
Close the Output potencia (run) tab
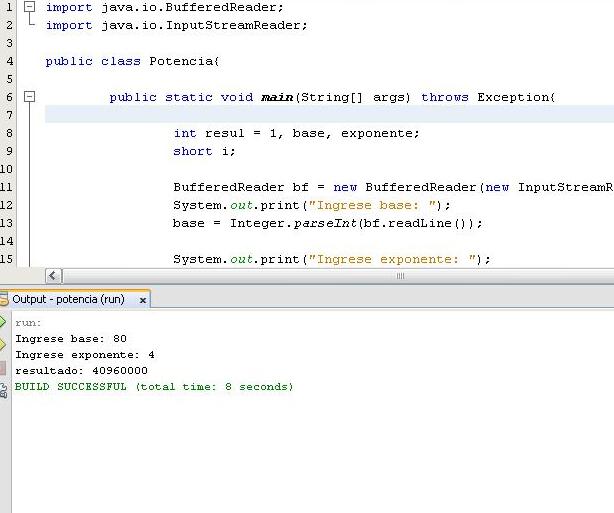(x=143, y=300)
